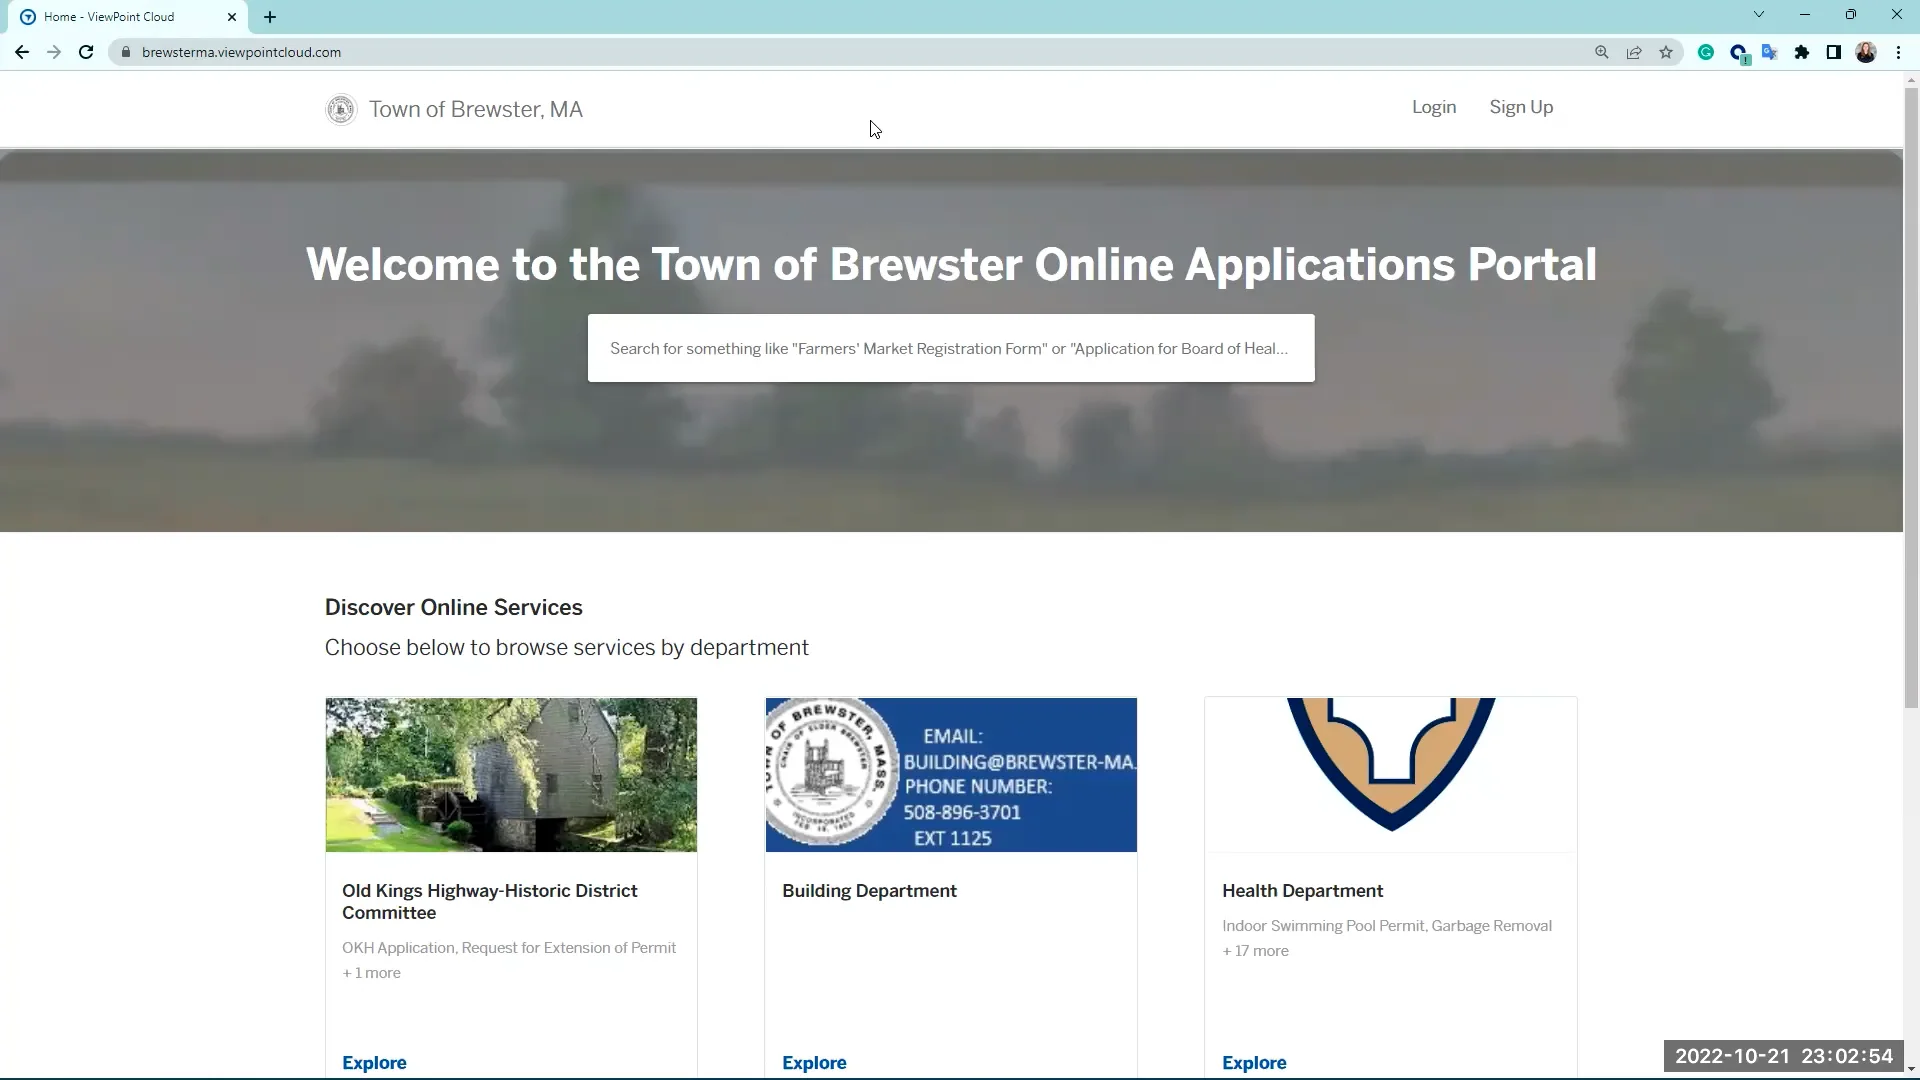Click the zoom magnifier icon in address bar

point(1602,52)
